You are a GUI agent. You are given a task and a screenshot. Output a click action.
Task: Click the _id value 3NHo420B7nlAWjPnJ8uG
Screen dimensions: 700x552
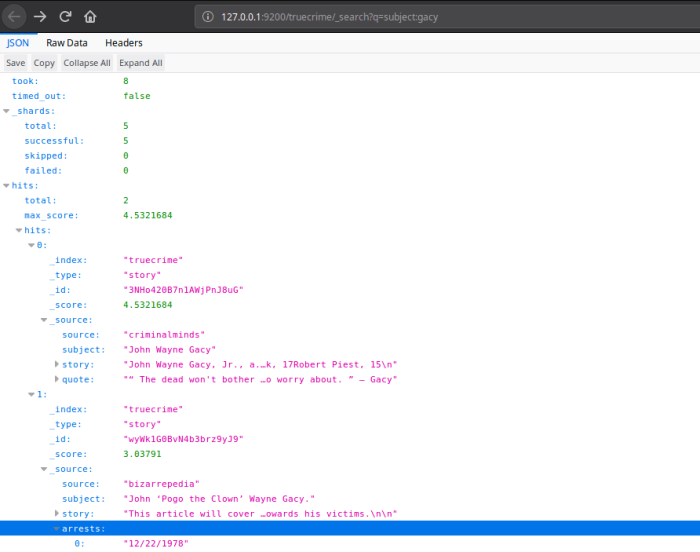[183, 290]
